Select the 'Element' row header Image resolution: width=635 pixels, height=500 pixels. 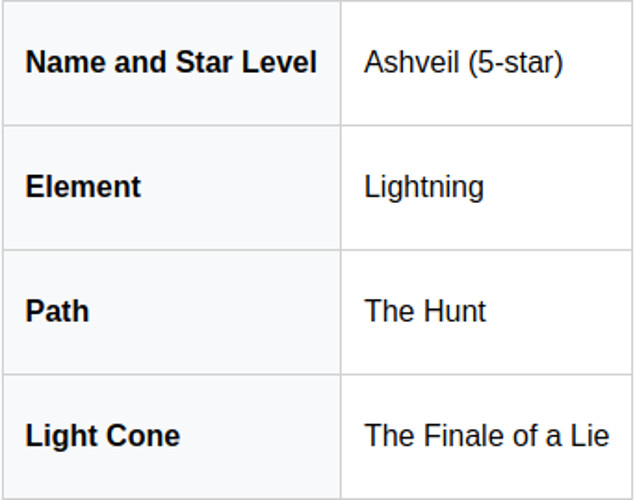tap(83, 187)
